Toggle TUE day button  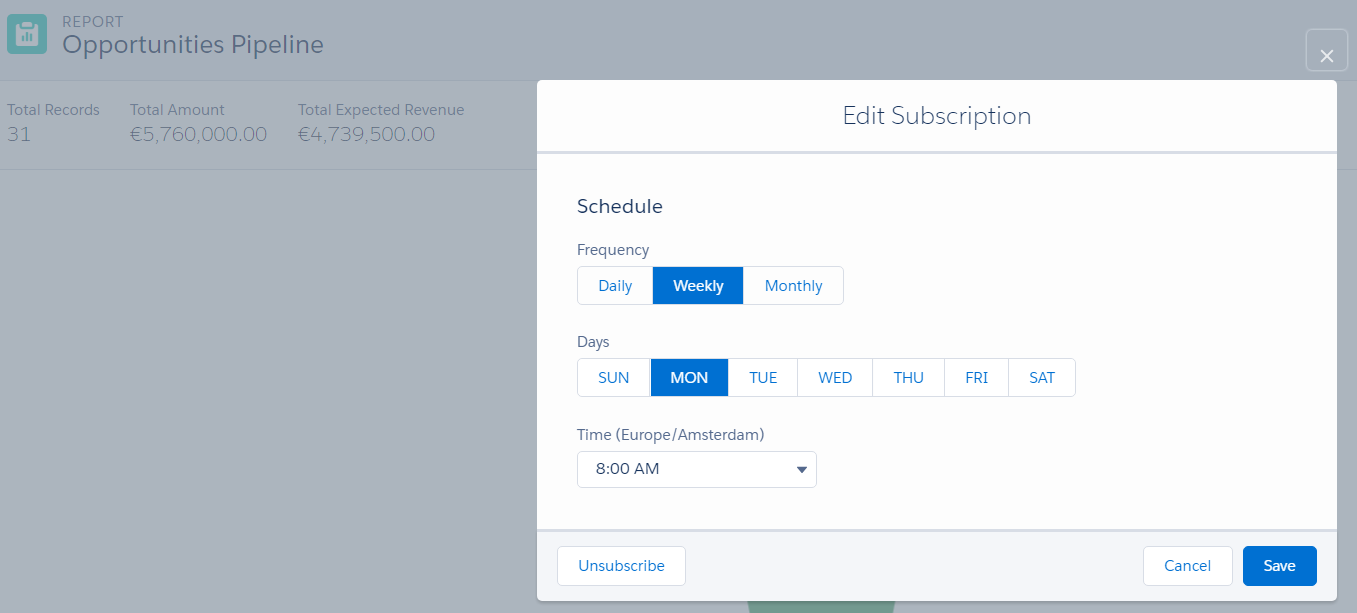[x=763, y=378]
